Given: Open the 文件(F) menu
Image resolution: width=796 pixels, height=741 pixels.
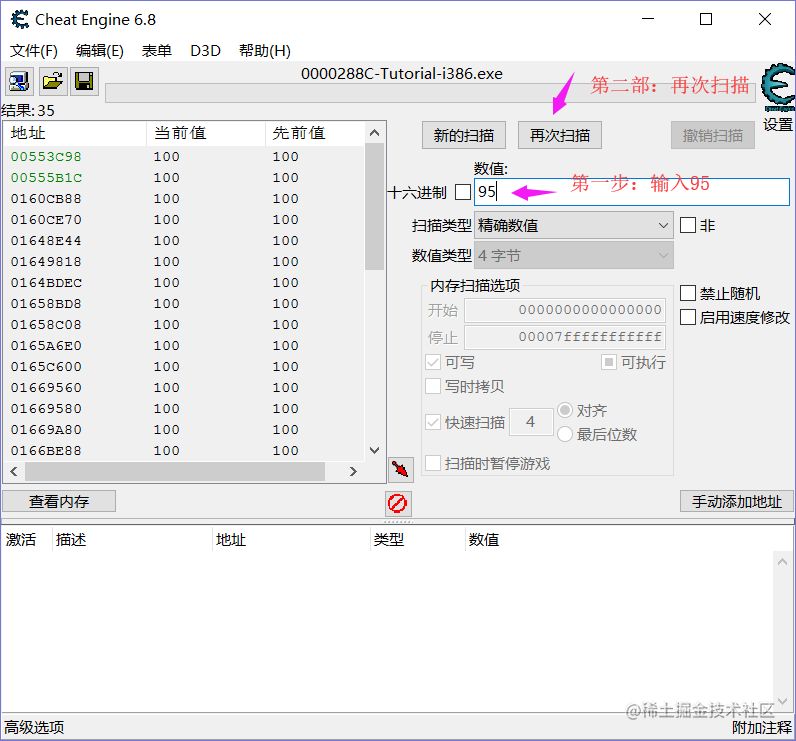Looking at the screenshot, I should click(x=34, y=51).
